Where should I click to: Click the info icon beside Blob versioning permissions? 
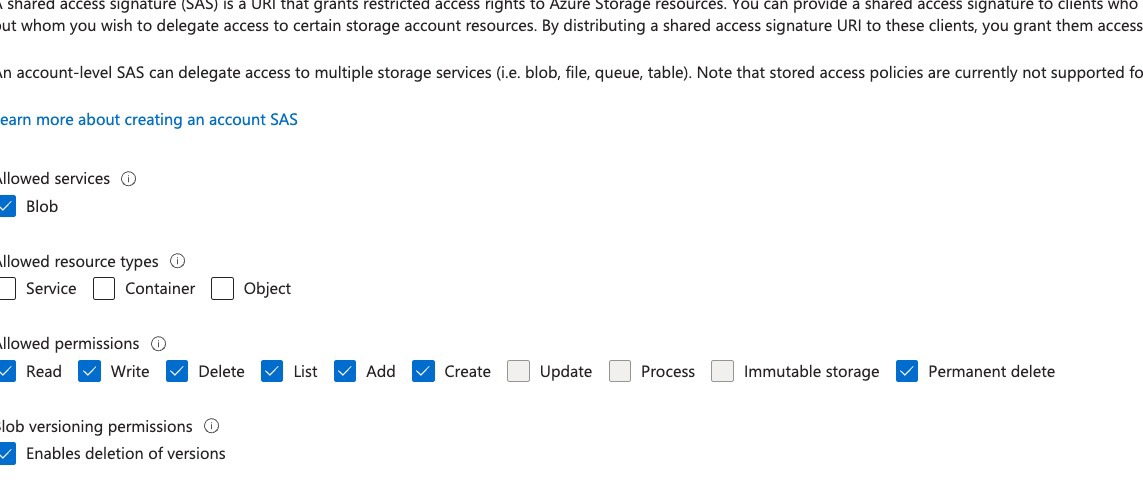(x=211, y=426)
